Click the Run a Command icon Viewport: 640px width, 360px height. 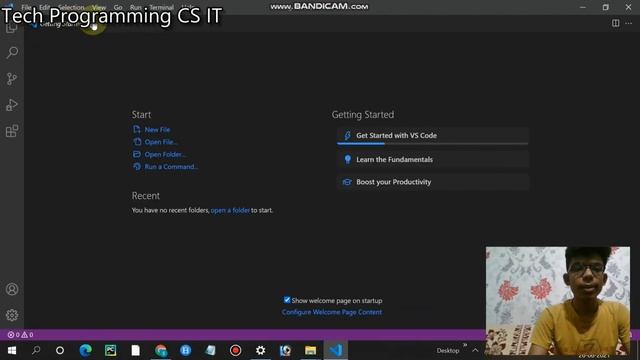pos(137,167)
